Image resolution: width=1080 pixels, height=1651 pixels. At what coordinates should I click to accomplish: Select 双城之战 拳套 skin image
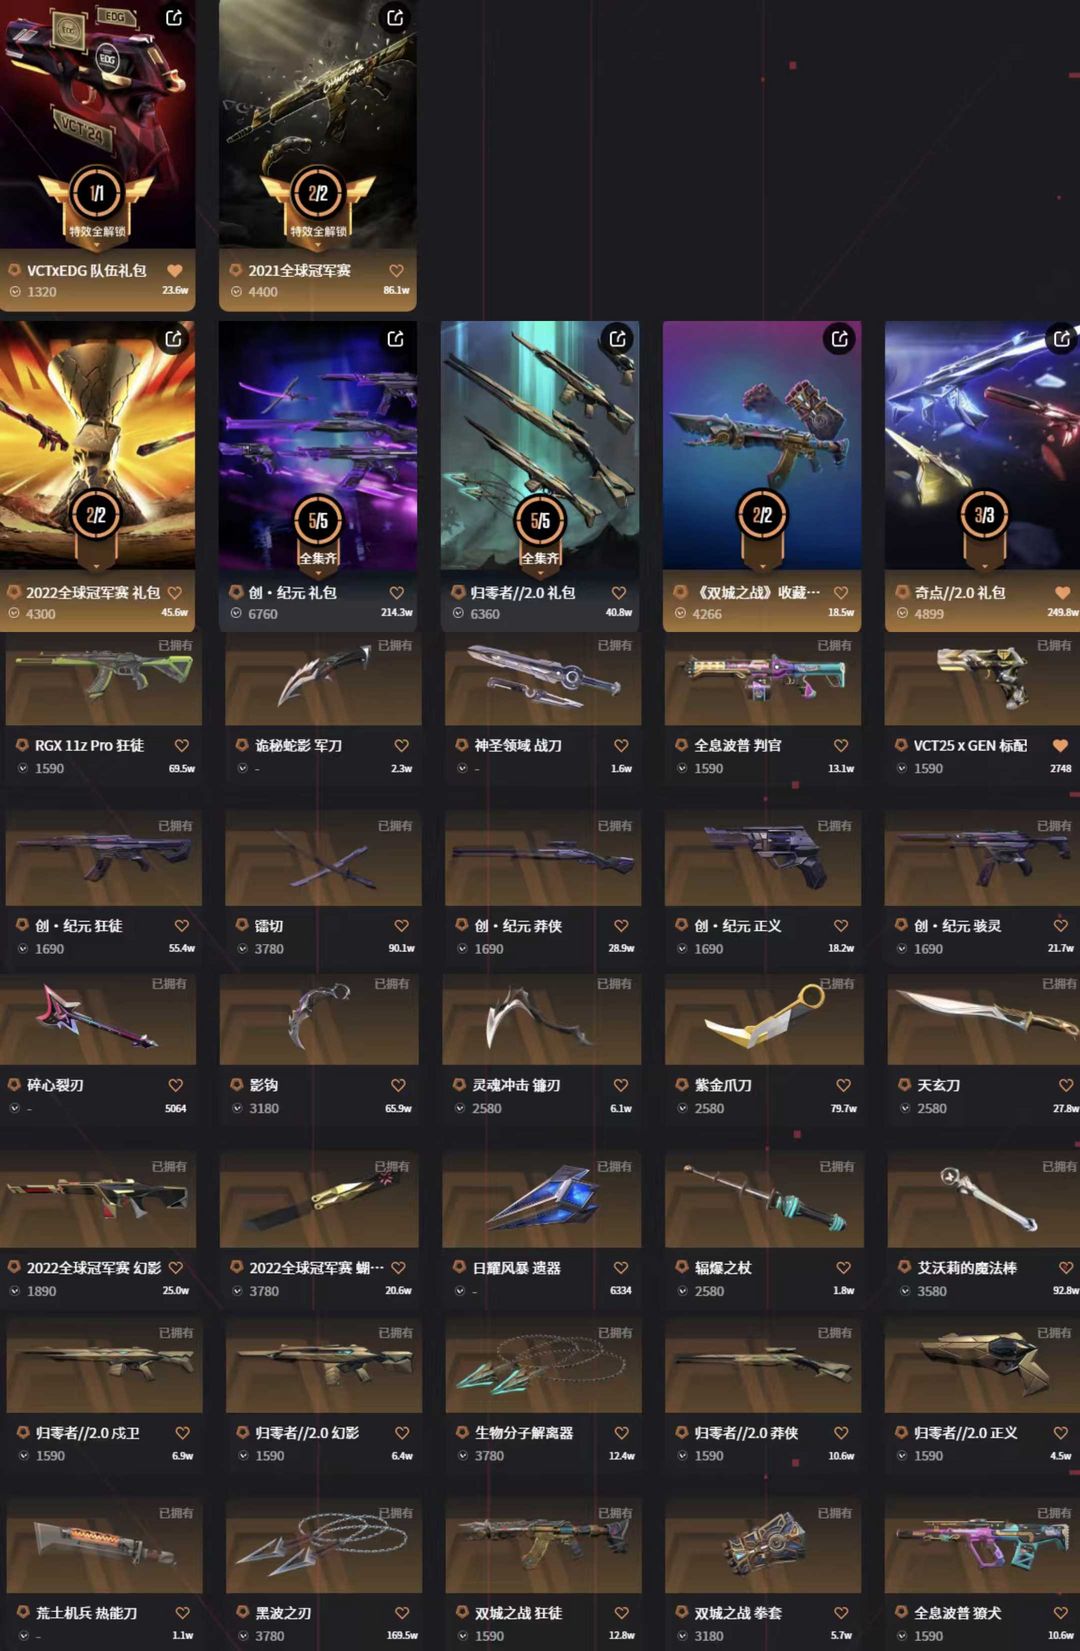(763, 1546)
